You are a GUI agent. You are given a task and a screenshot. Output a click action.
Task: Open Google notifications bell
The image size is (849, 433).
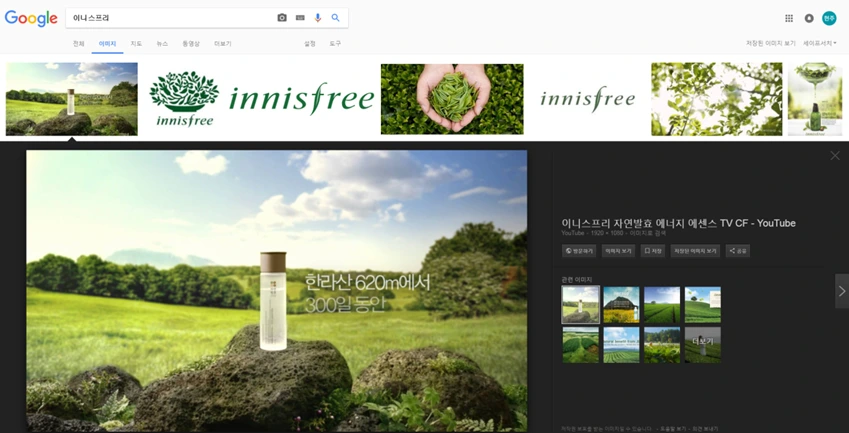click(x=809, y=18)
